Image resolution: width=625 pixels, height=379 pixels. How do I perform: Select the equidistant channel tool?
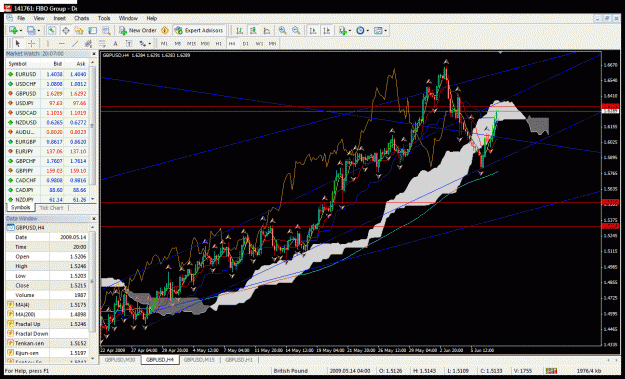pyautogui.click(x=88, y=43)
